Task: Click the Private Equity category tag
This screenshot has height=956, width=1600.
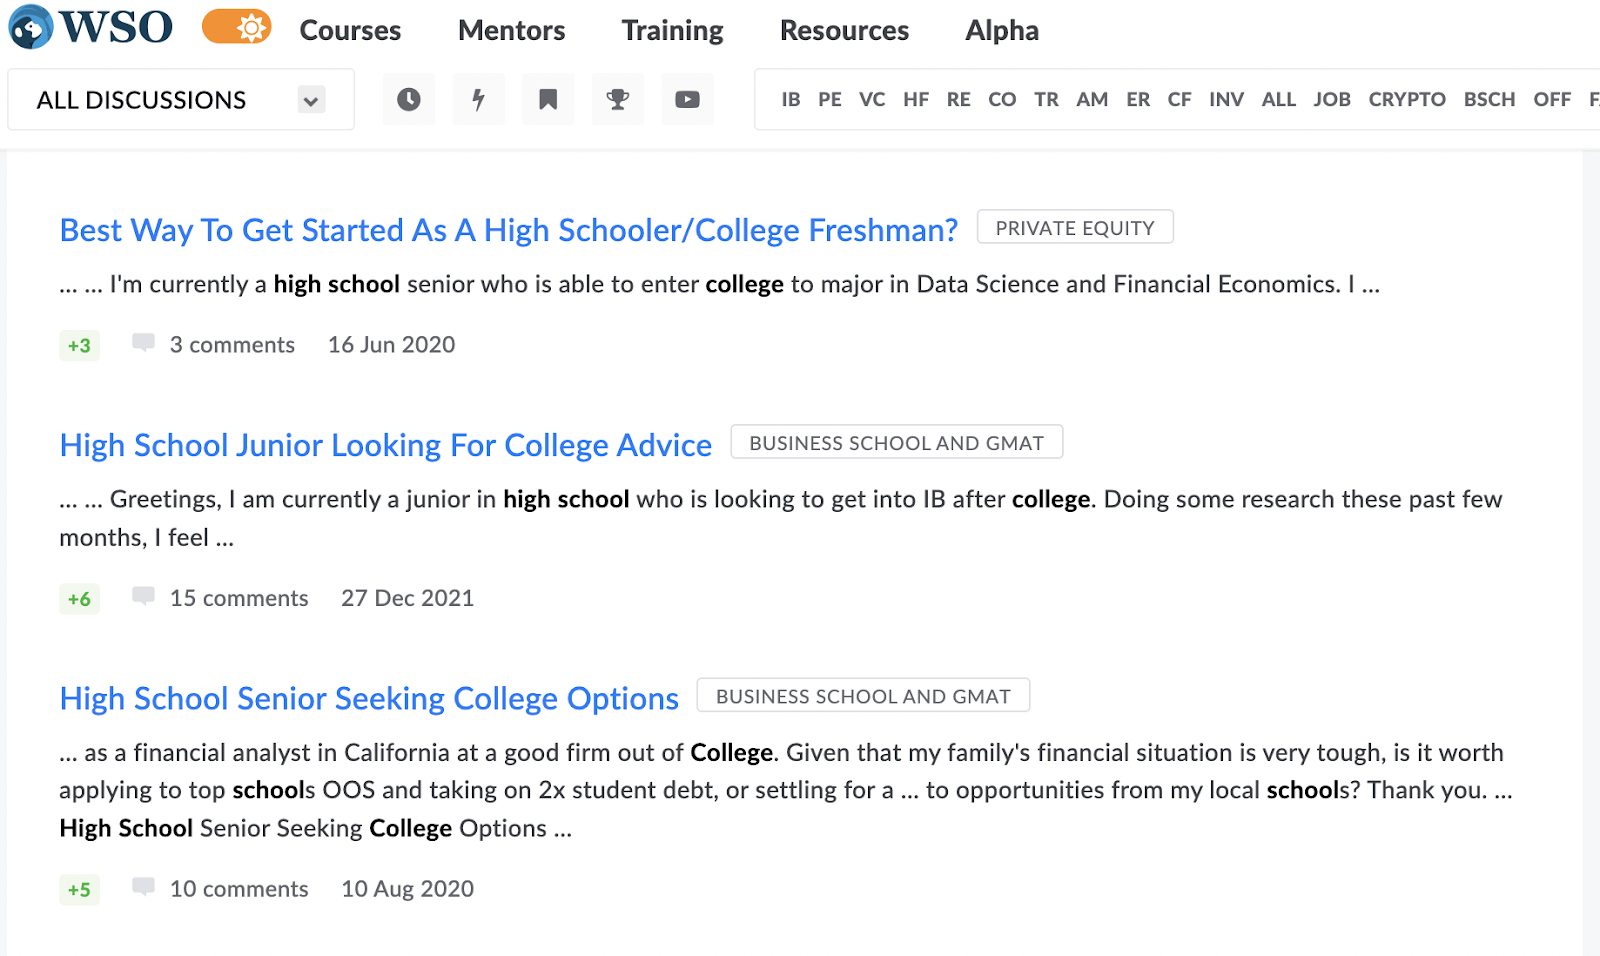Action: pos(1075,228)
